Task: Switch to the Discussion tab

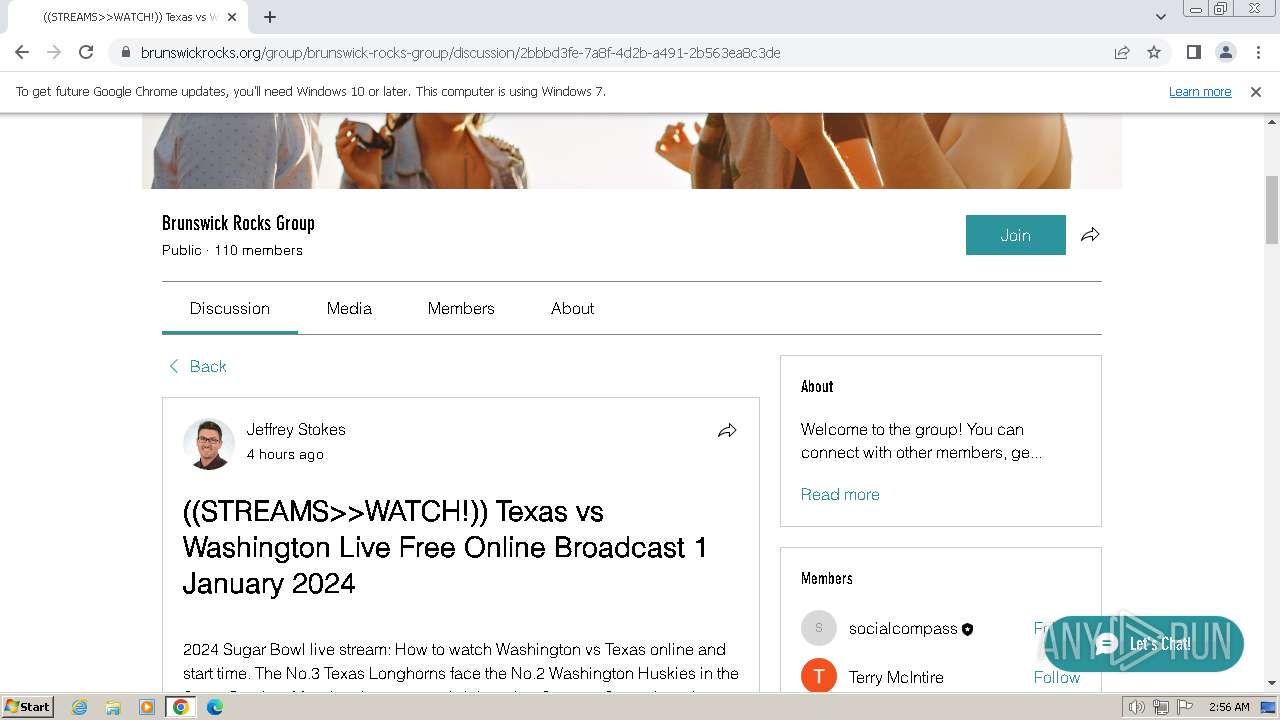Action: point(230,308)
